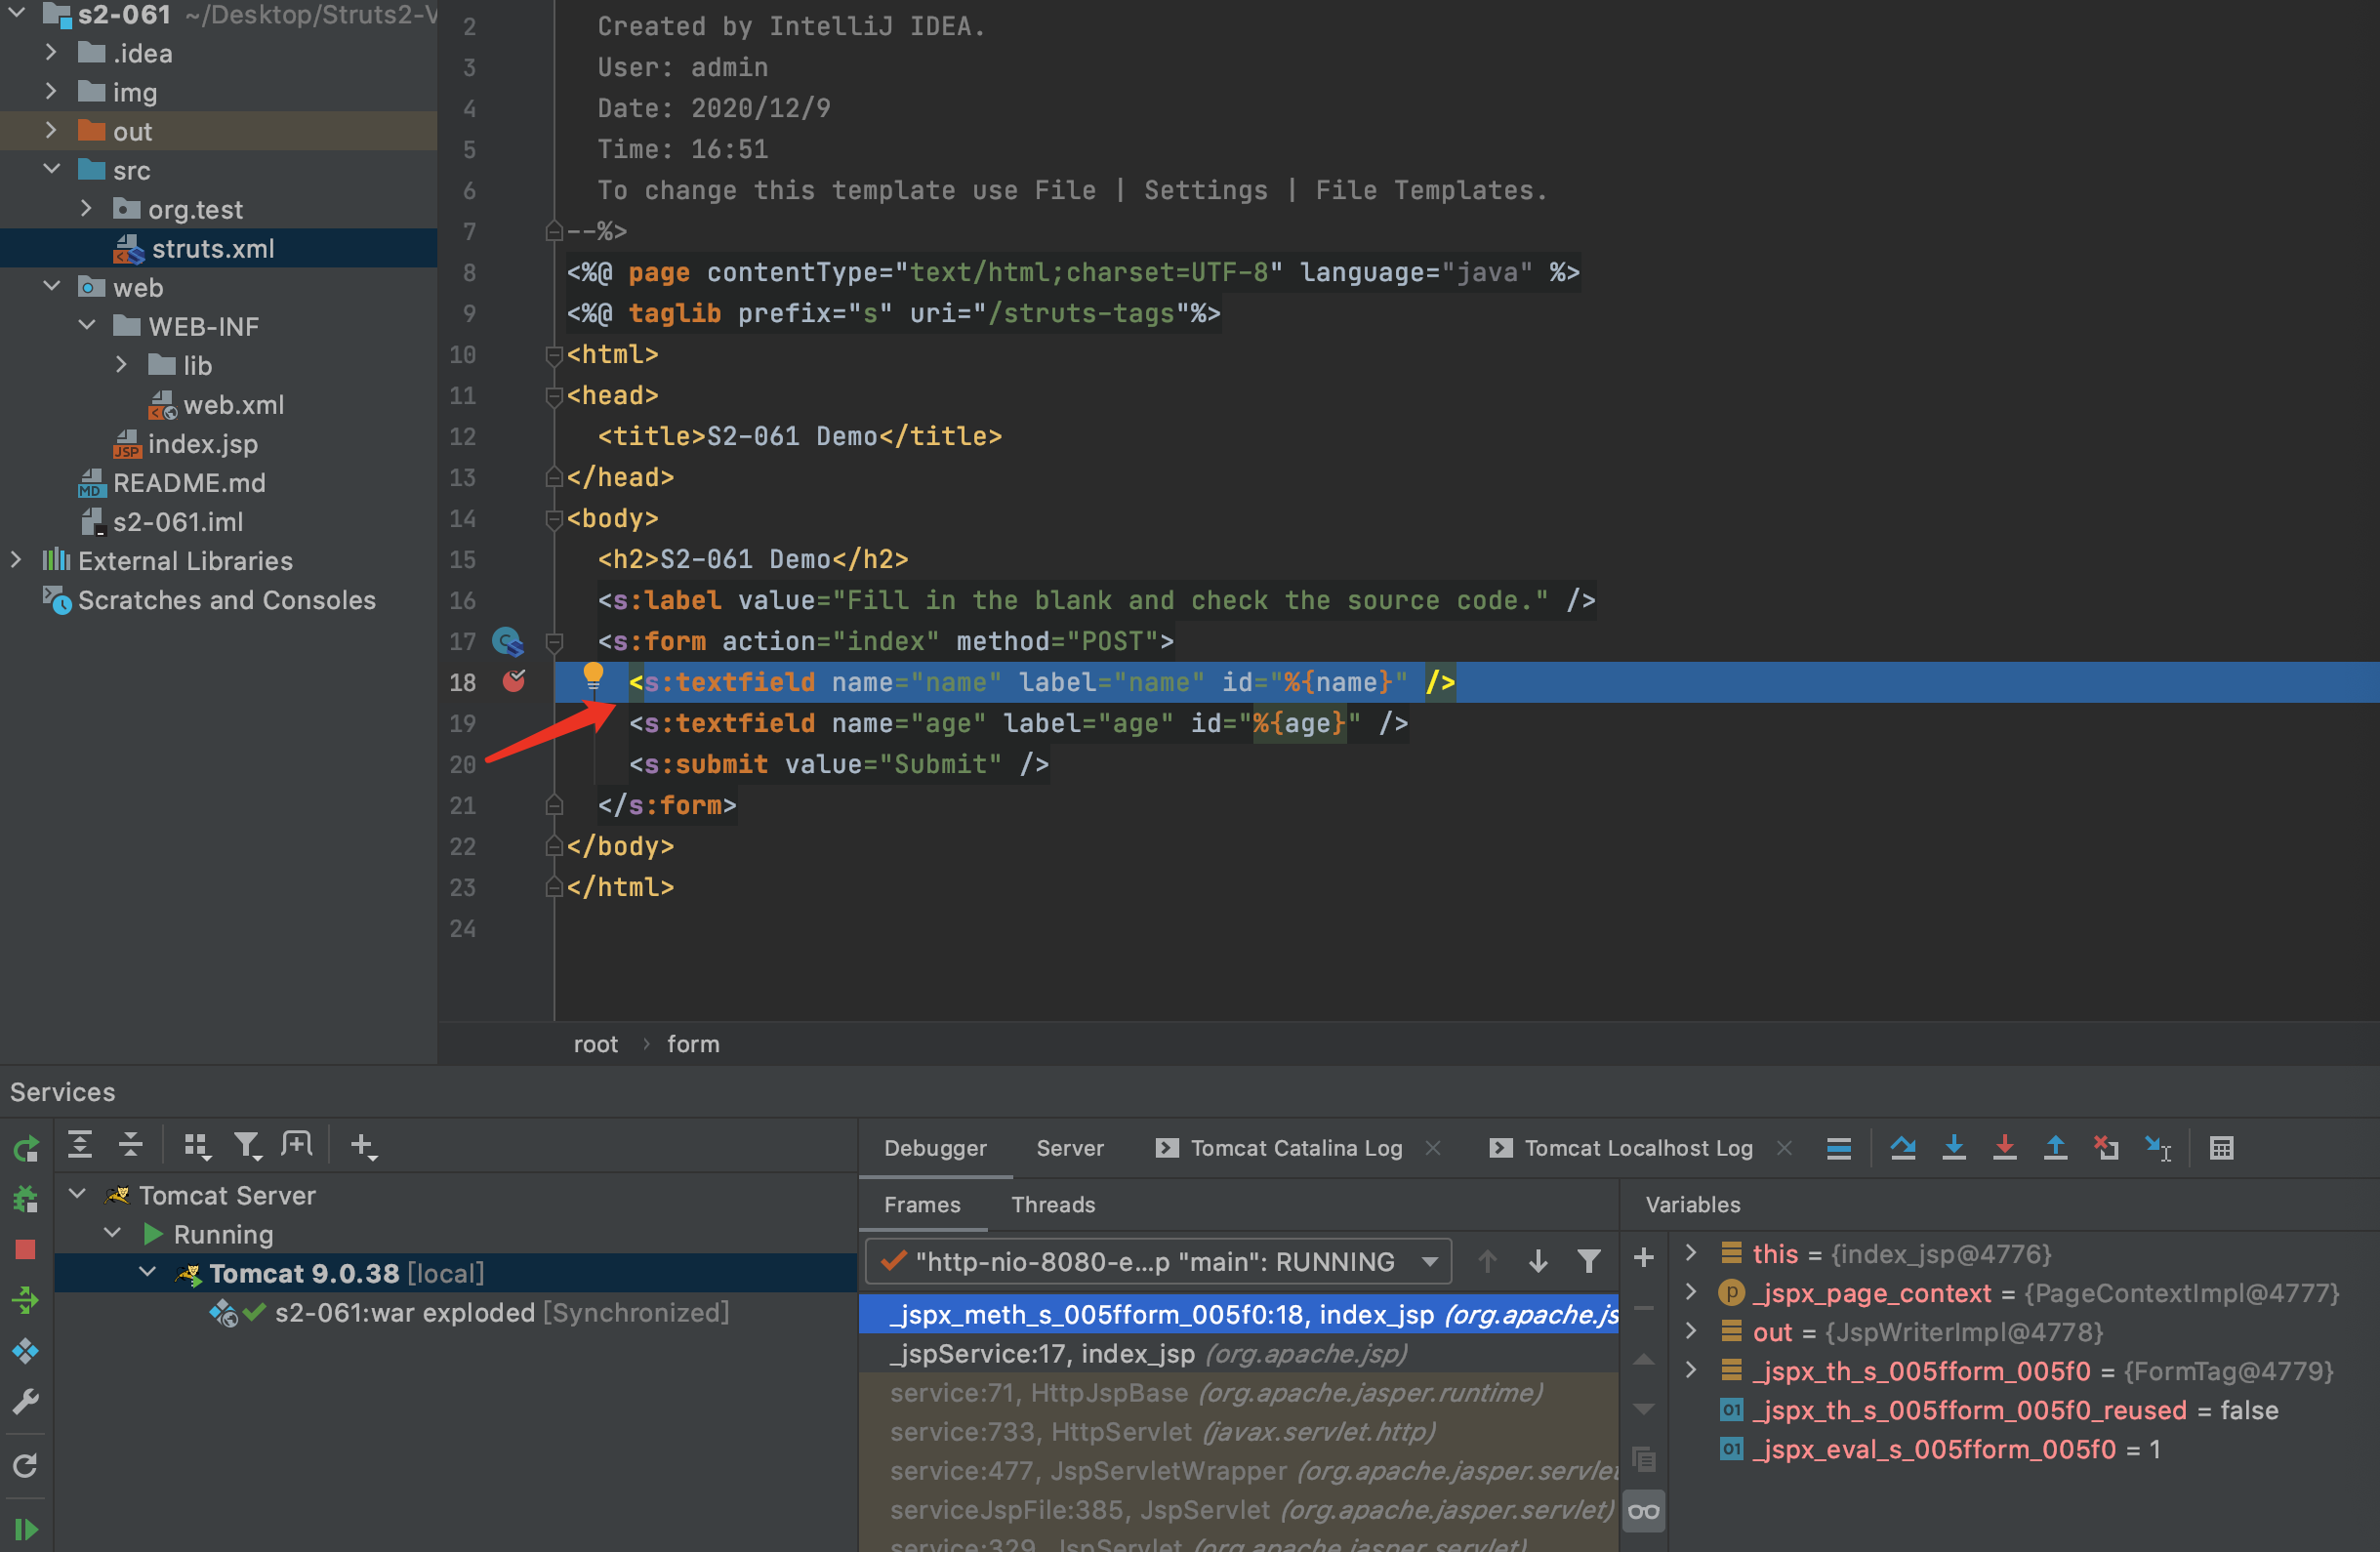
Task: Expand External Libraries node
Action: 15,560
